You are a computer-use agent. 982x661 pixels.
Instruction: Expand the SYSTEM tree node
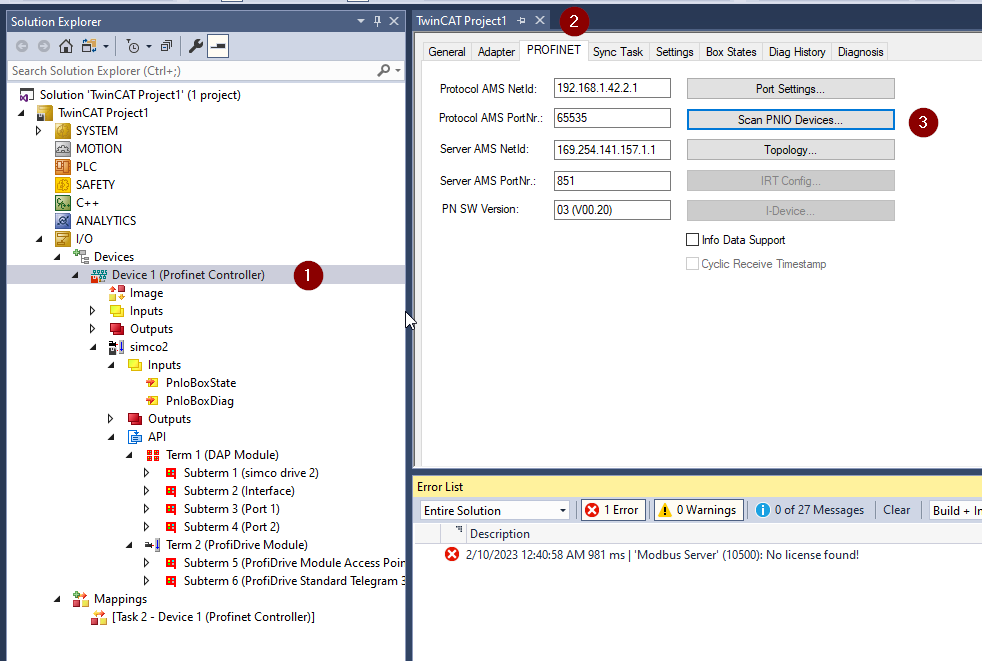point(38,131)
